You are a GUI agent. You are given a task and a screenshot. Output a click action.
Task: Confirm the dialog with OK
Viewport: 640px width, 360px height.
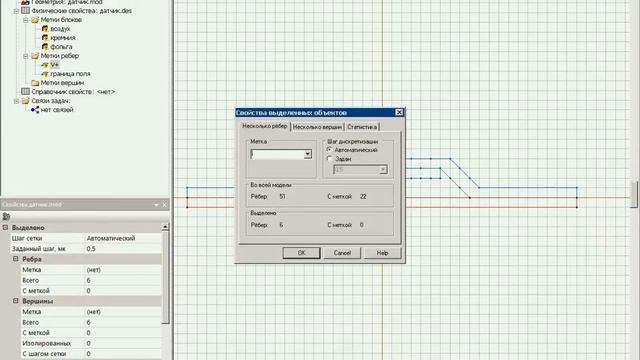point(301,253)
